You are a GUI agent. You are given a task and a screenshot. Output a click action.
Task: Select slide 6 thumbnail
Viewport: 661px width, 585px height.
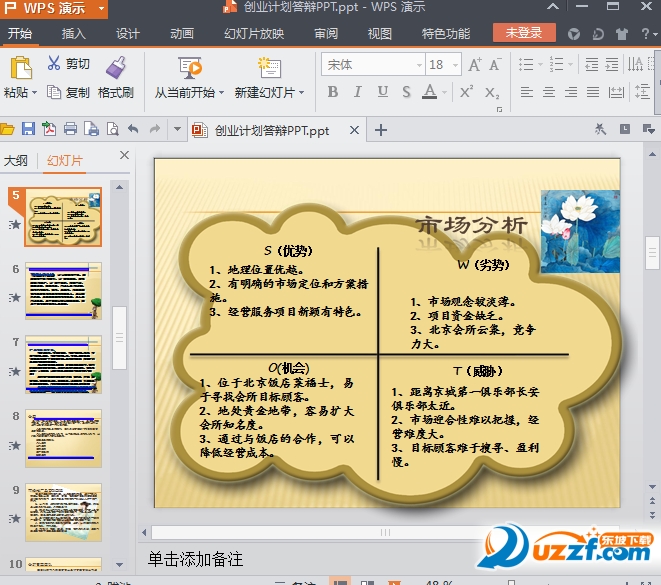[x=63, y=291]
